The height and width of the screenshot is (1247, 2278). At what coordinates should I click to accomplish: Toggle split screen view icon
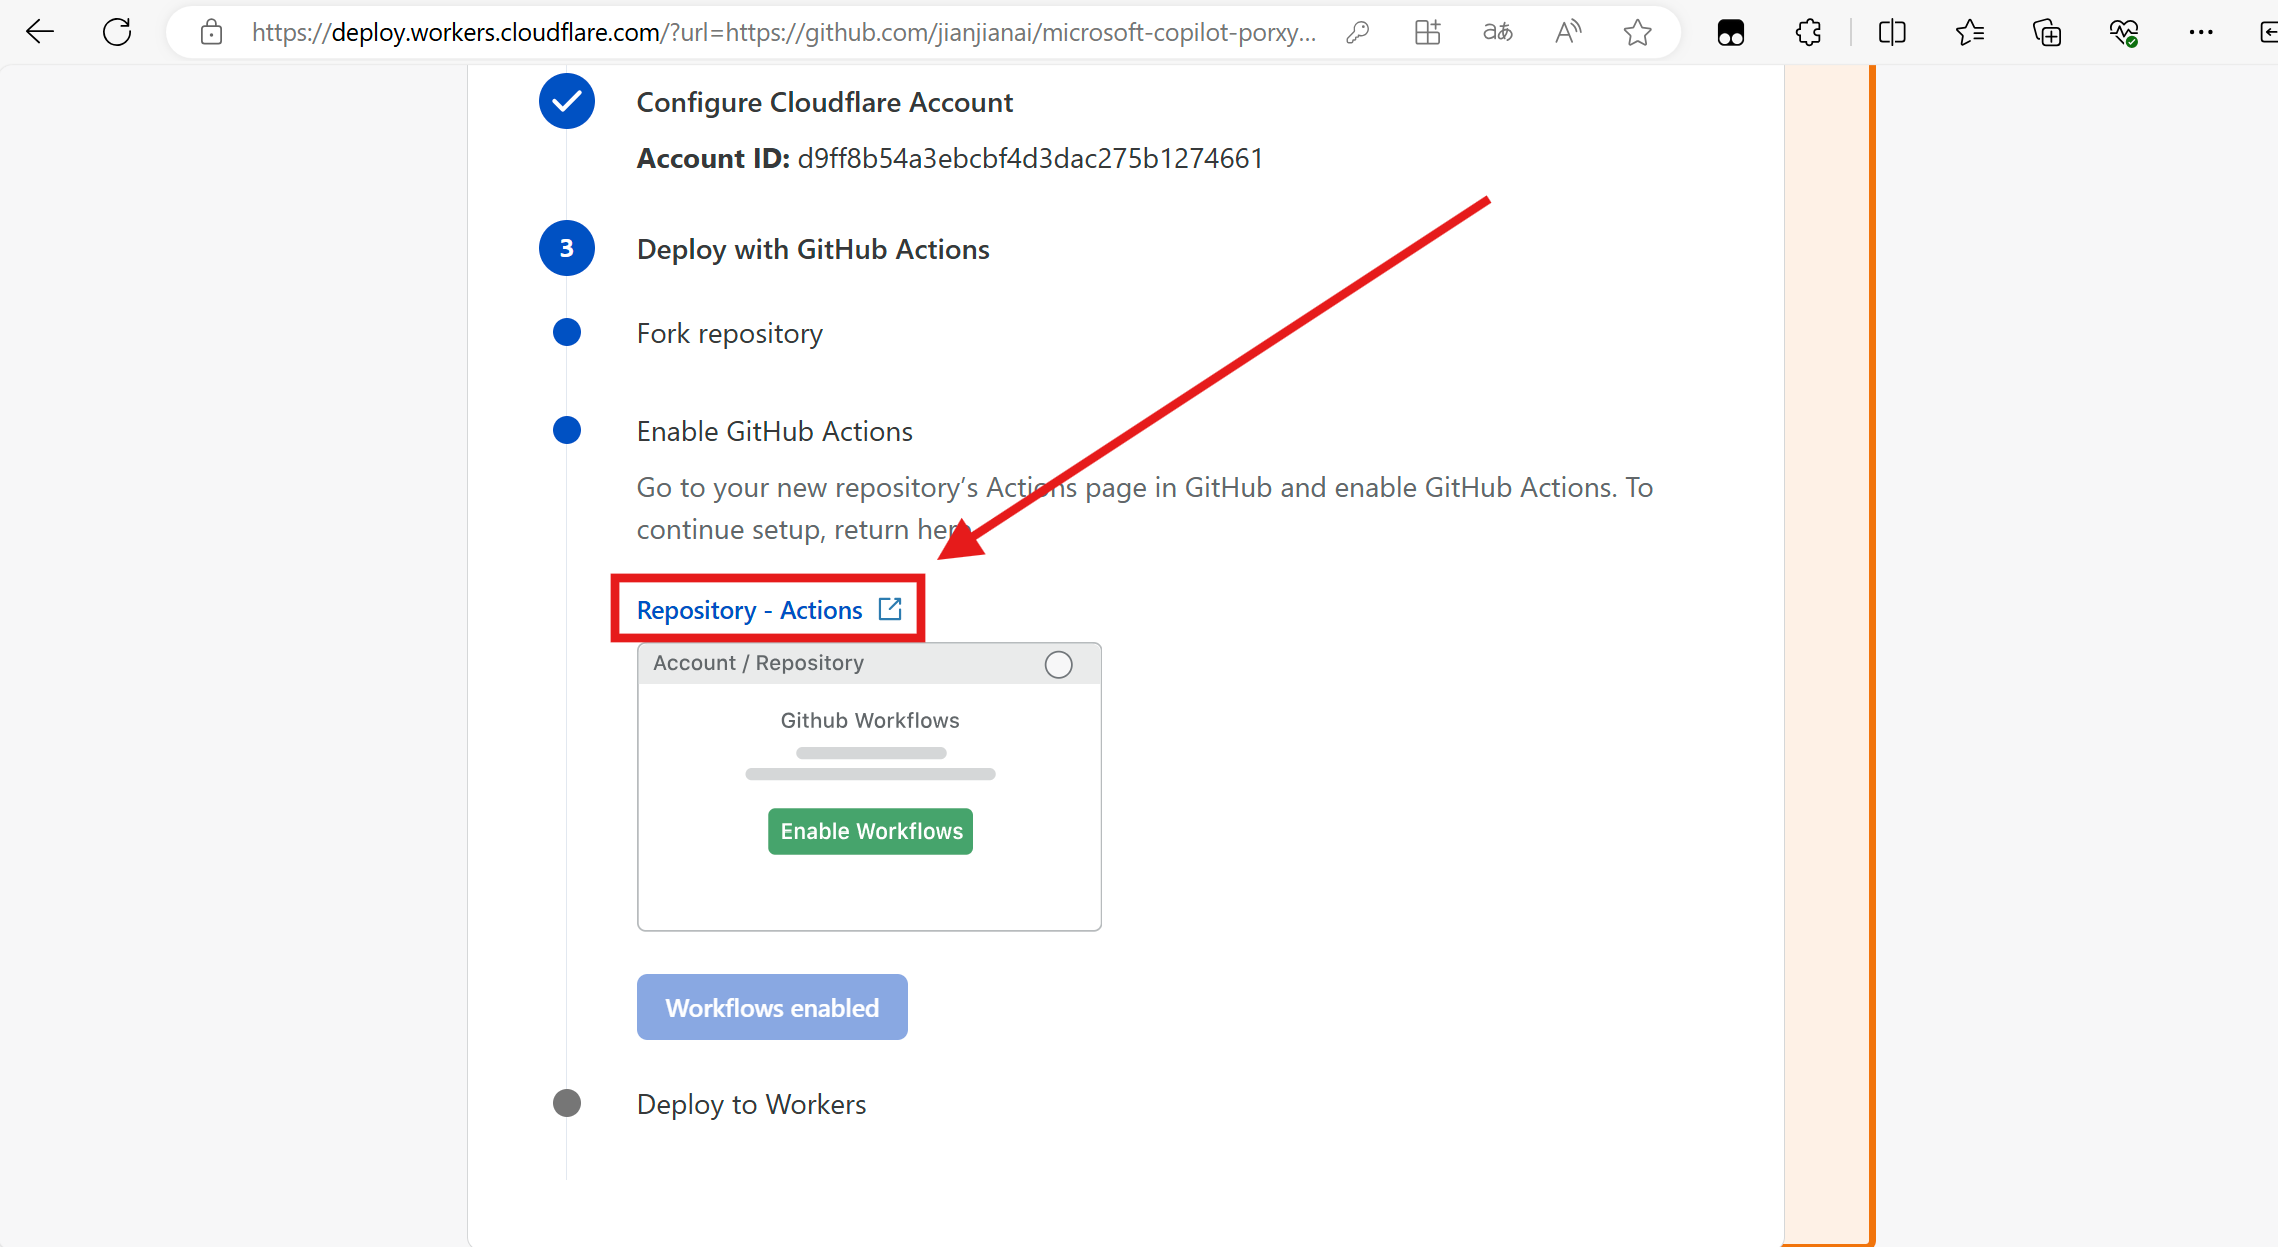point(1892,33)
